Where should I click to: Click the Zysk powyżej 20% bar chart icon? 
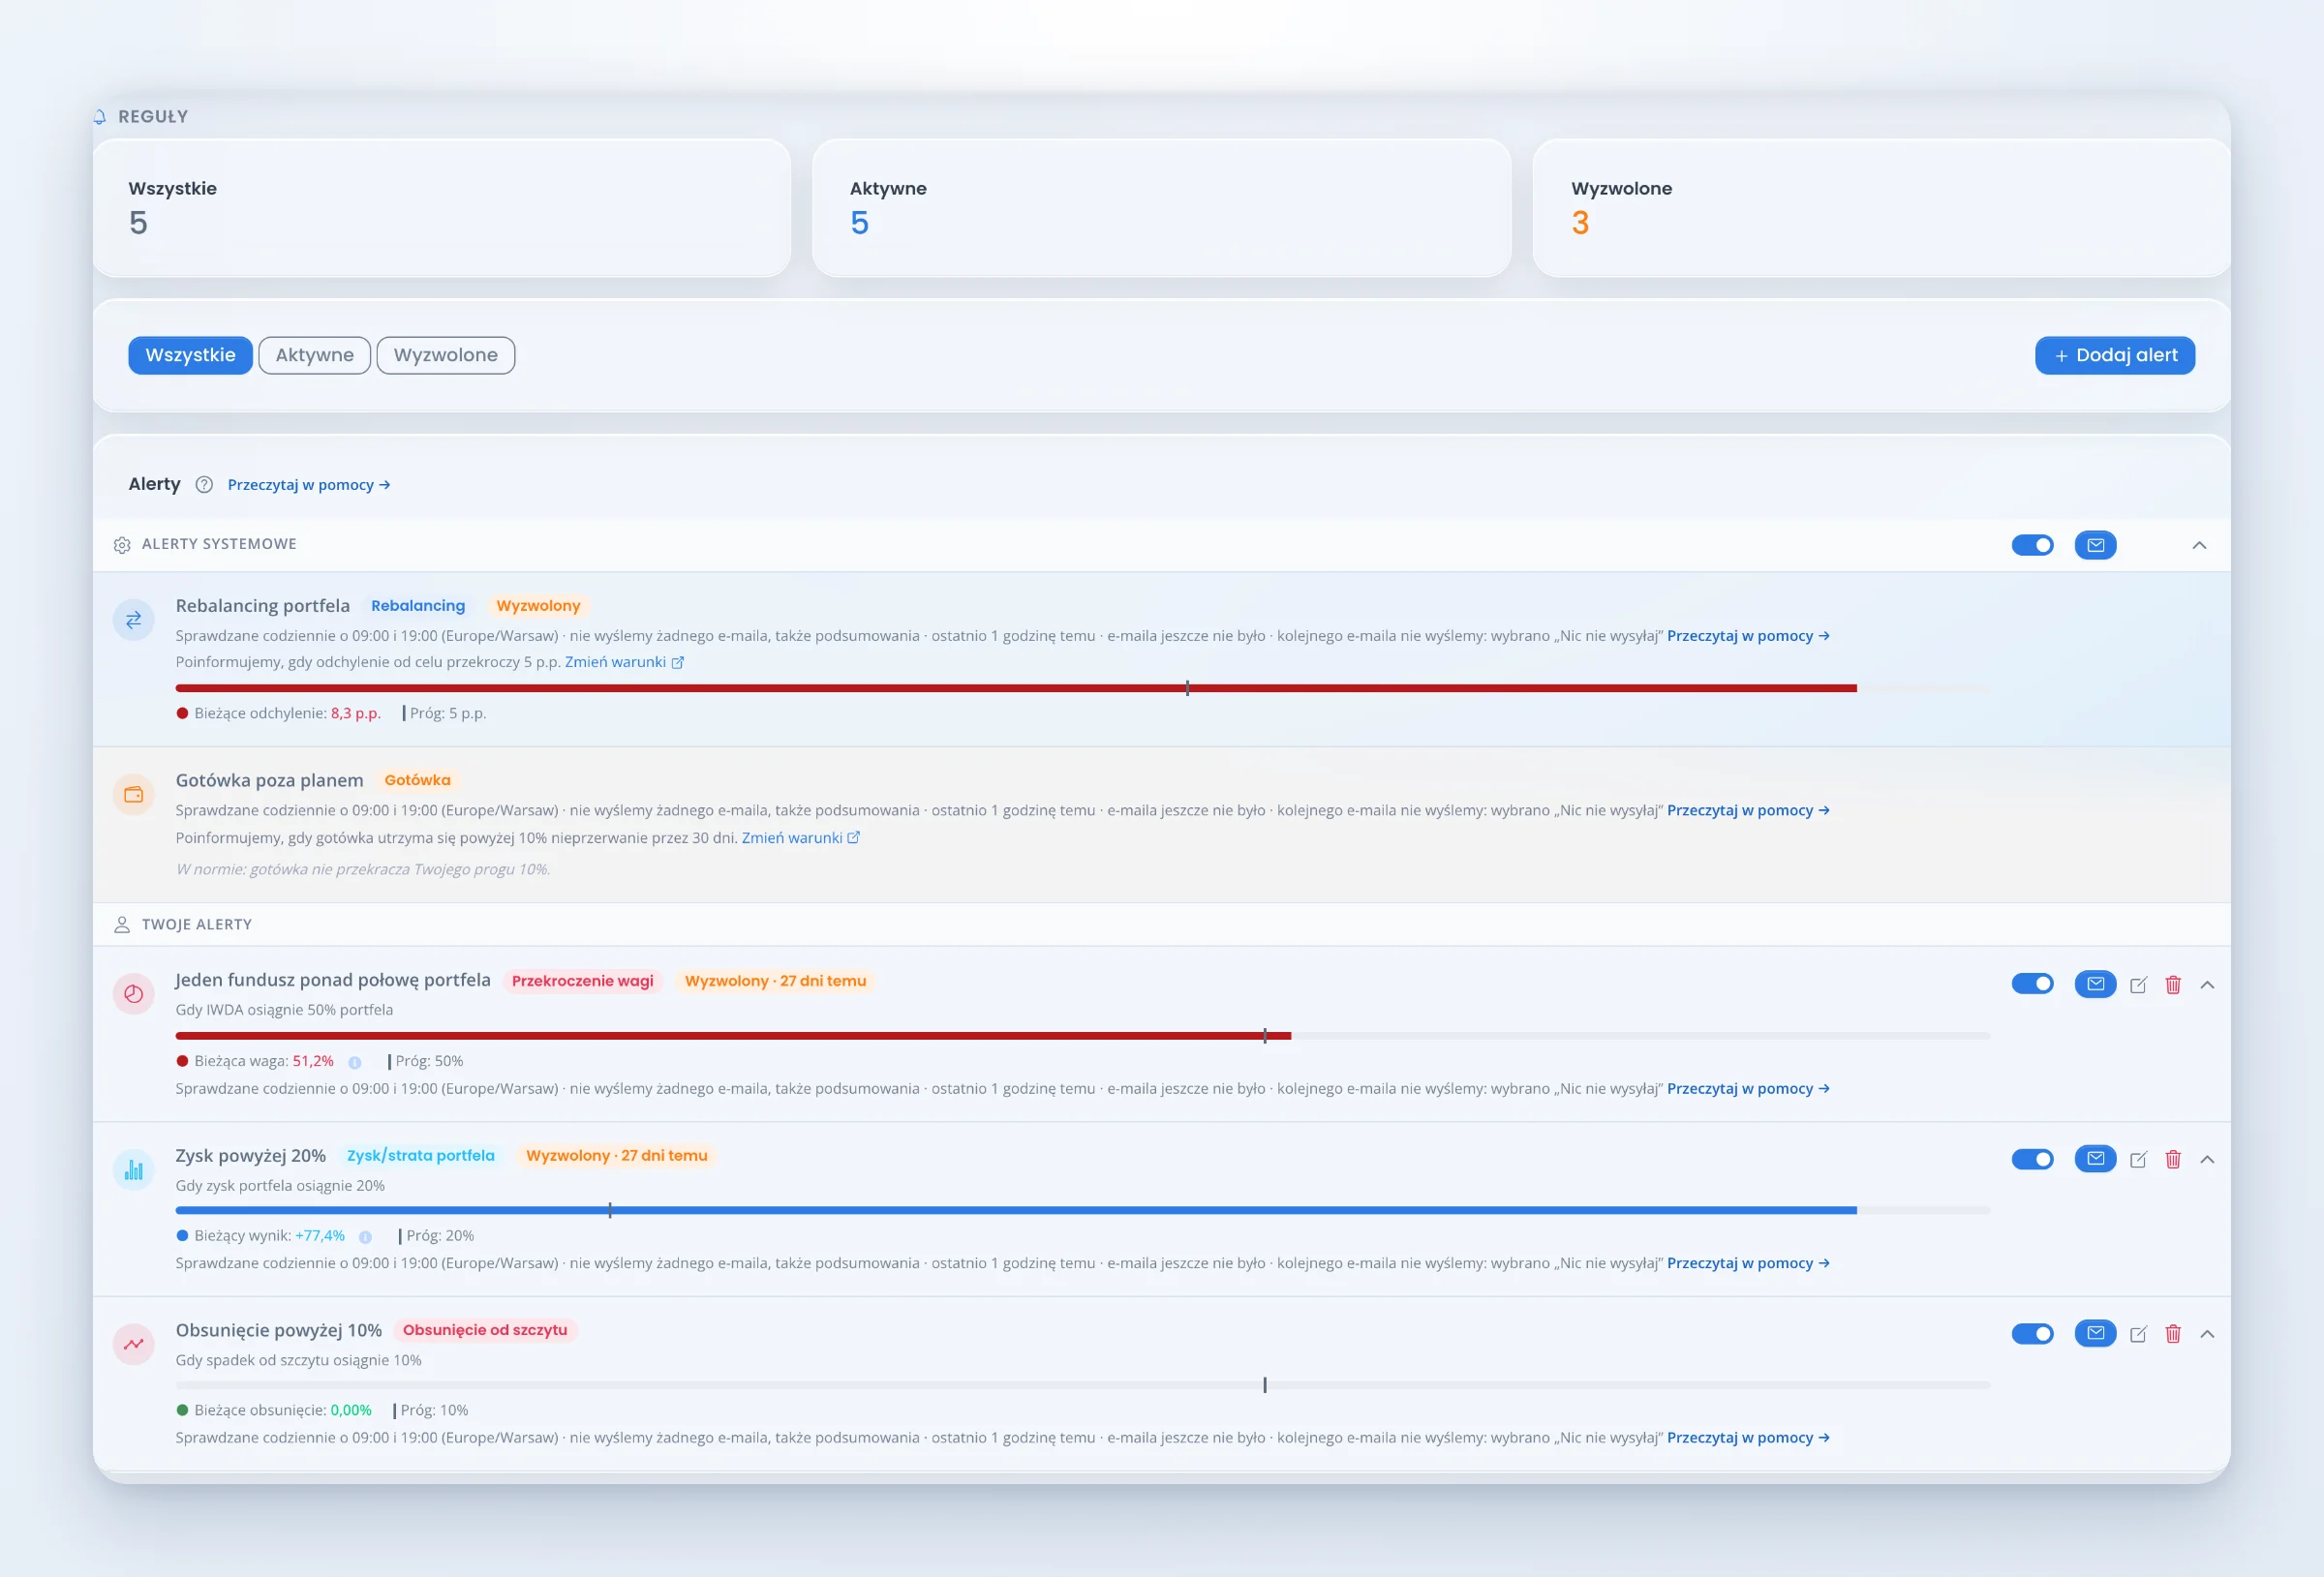(x=133, y=1169)
